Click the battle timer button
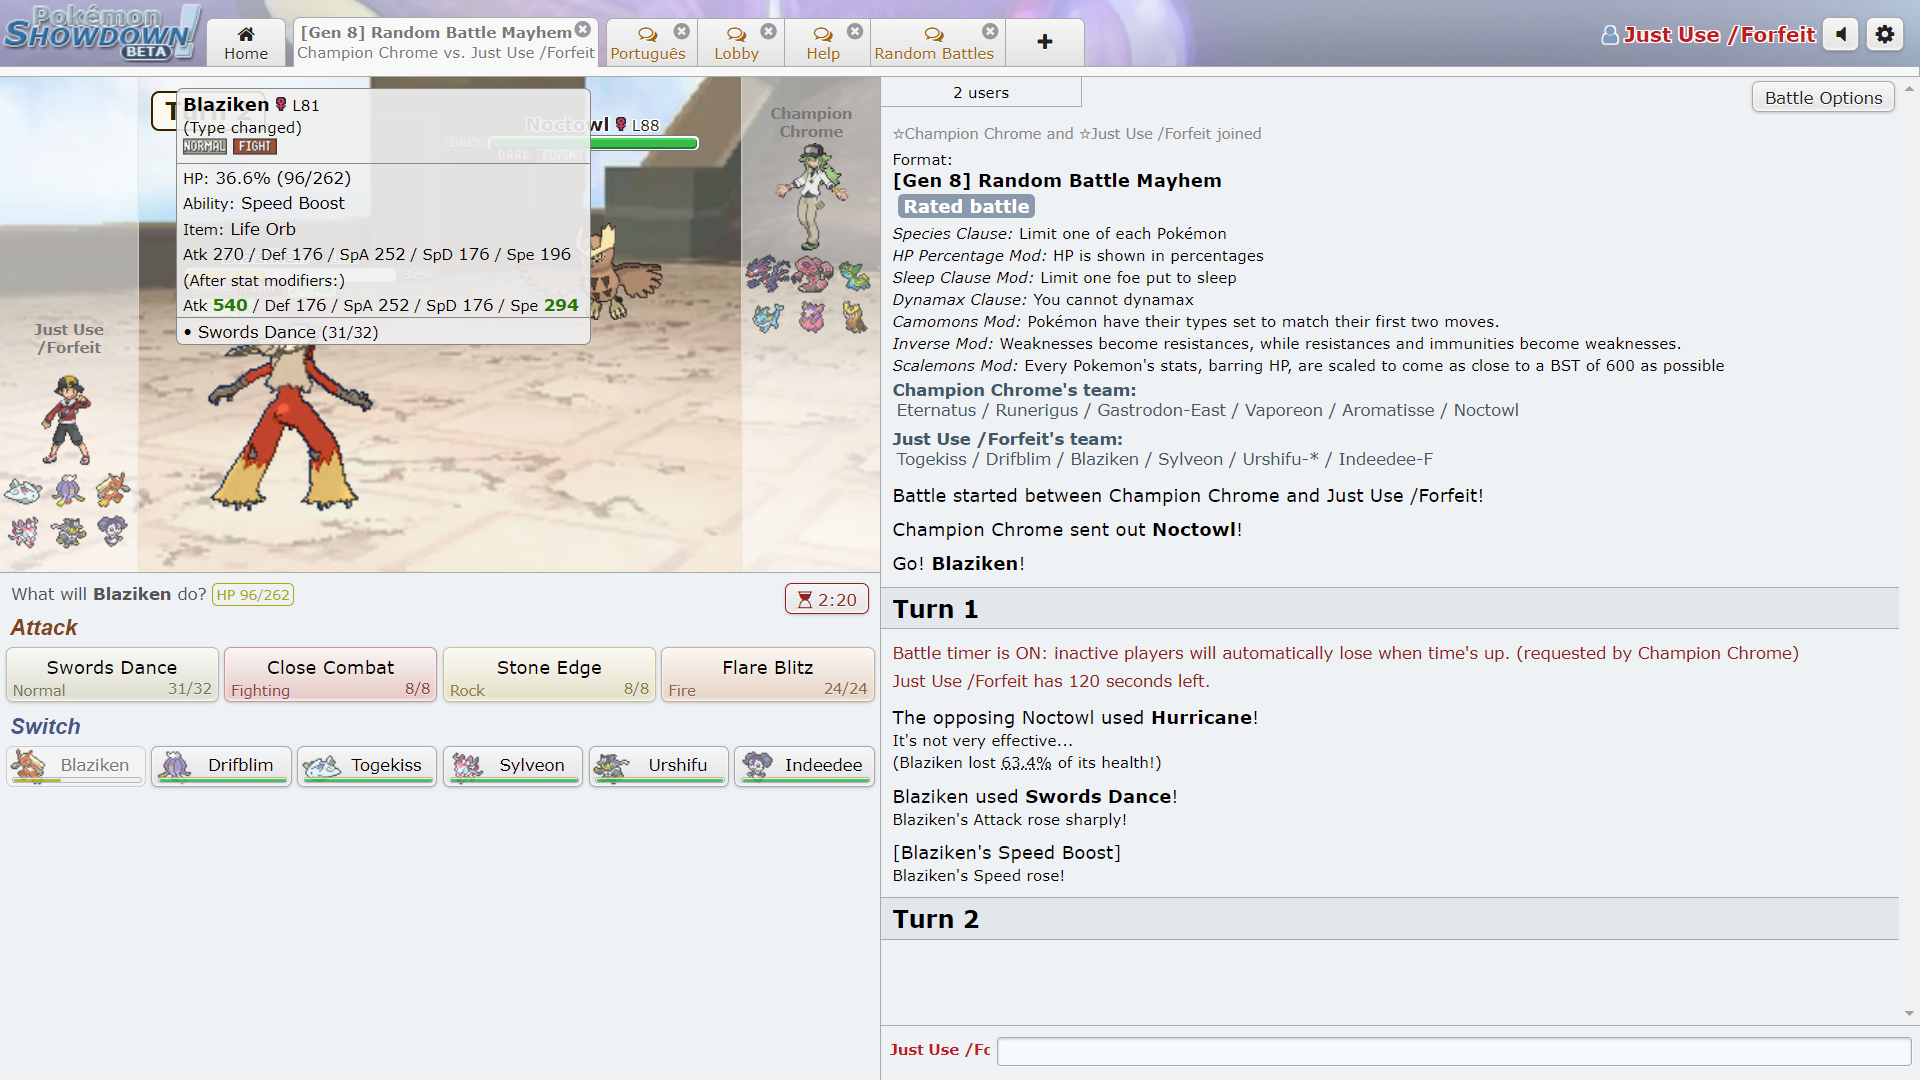This screenshot has width=1920, height=1080. 827,599
